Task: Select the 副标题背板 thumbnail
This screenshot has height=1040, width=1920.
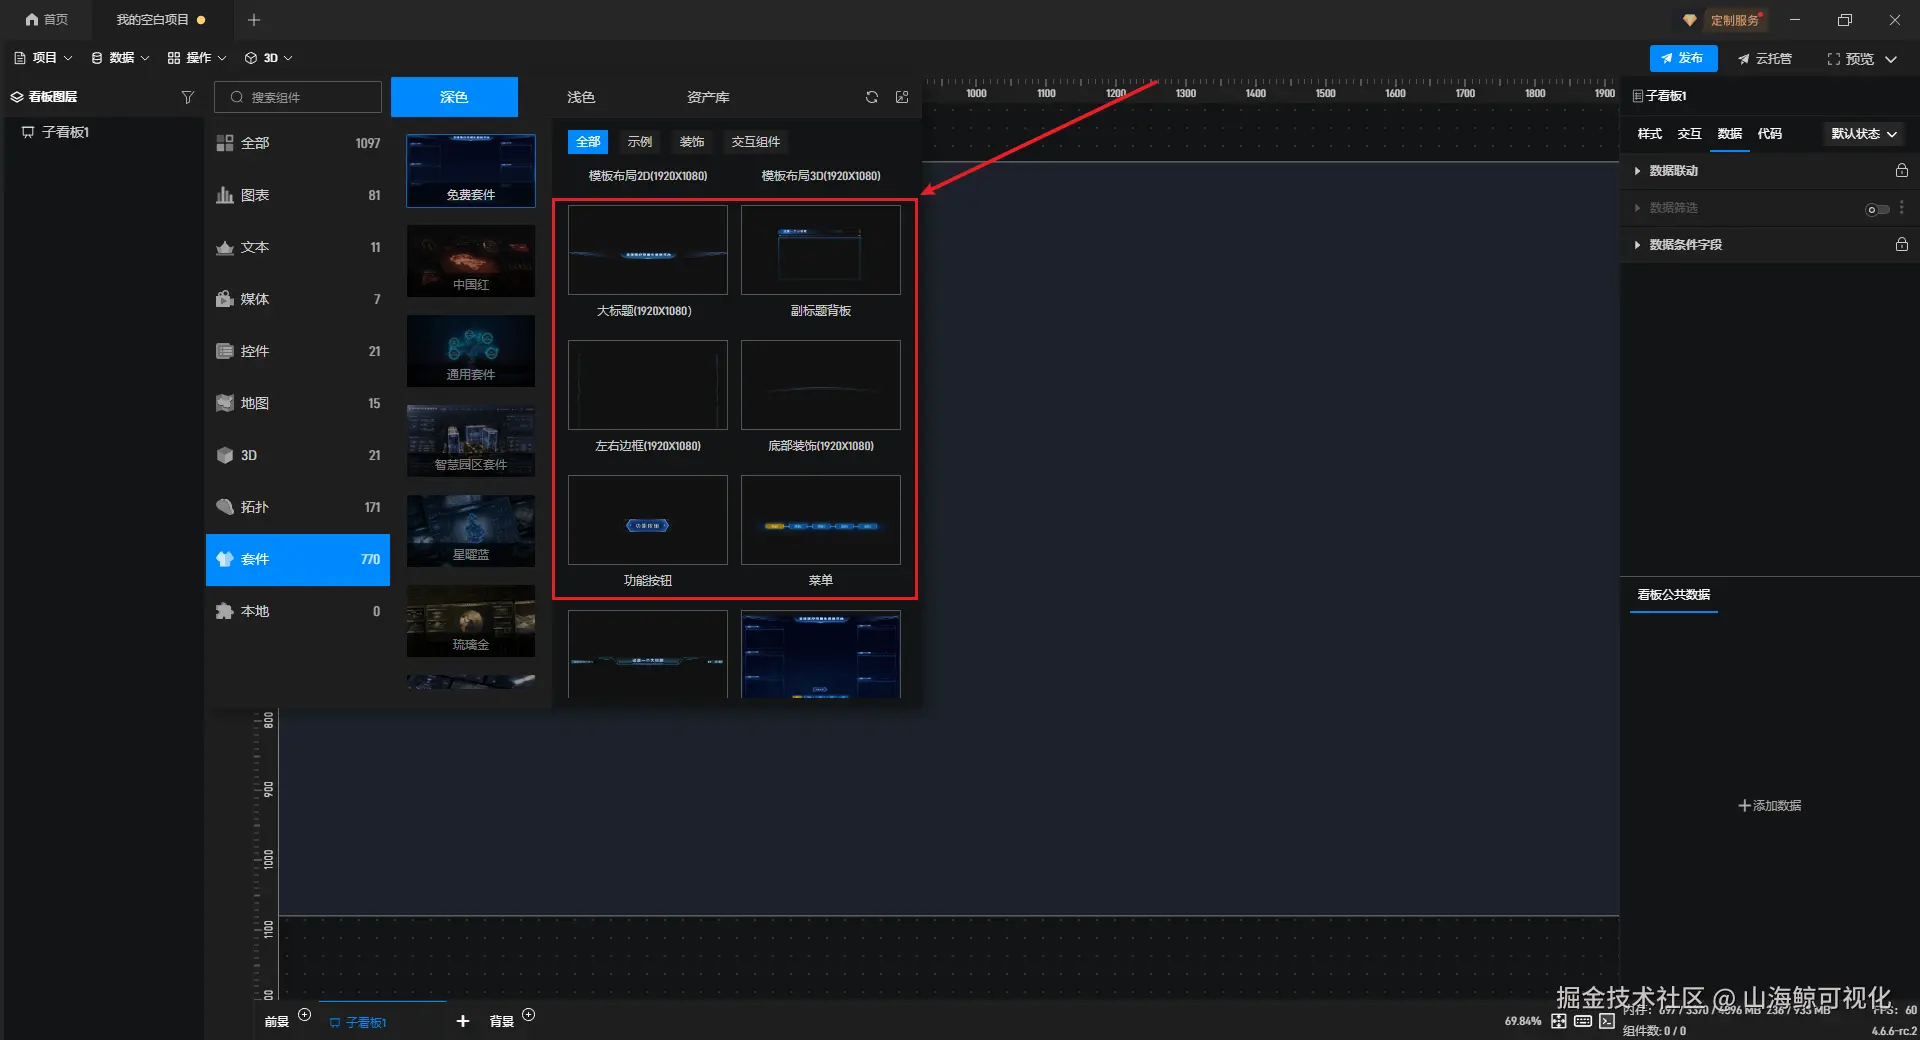Action: tap(821, 250)
